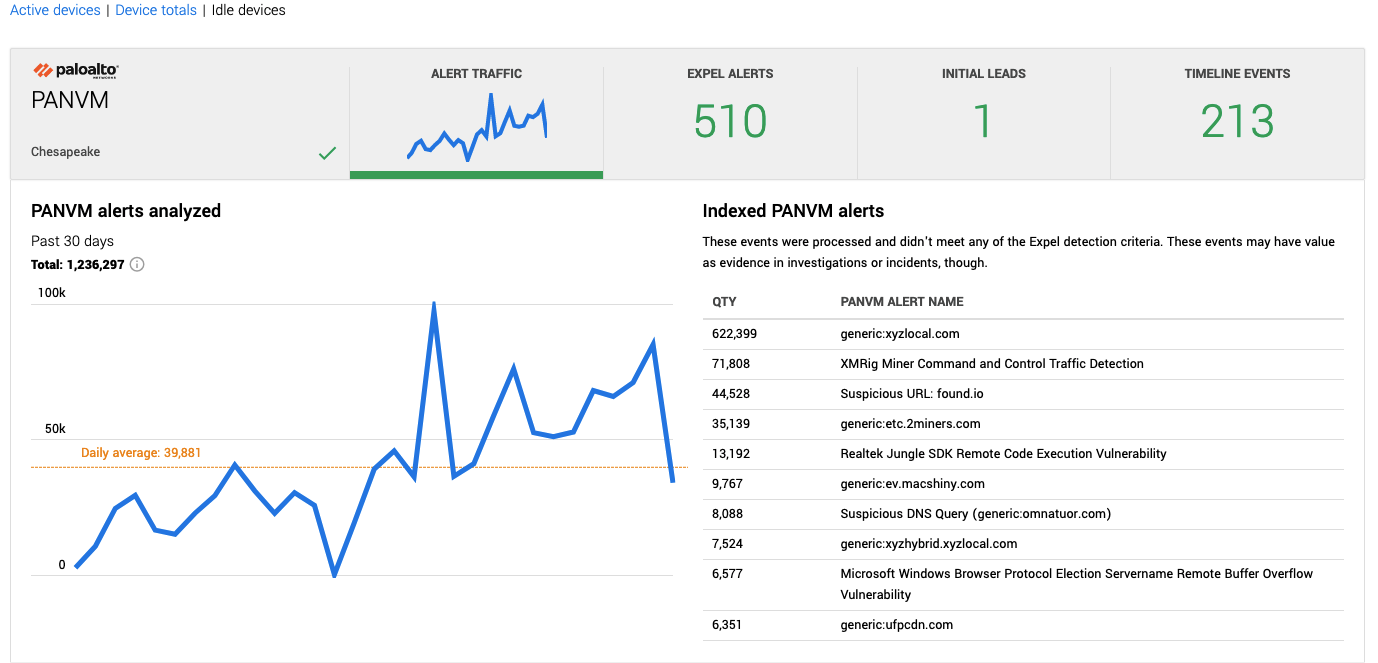Viewport: 1378px width, 663px height.
Task: Select the generic:ufpcdn.com alert row
Action: coord(1023,625)
